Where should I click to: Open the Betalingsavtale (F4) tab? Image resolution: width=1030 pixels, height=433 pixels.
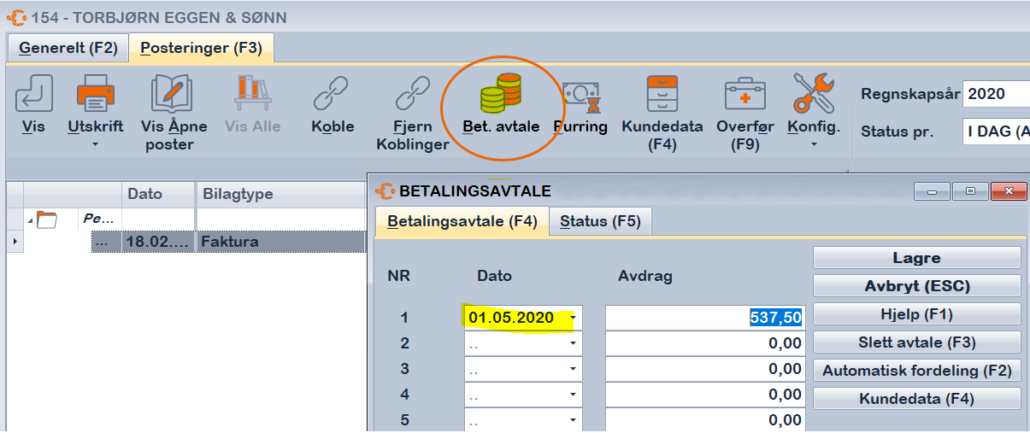coord(462,221)
